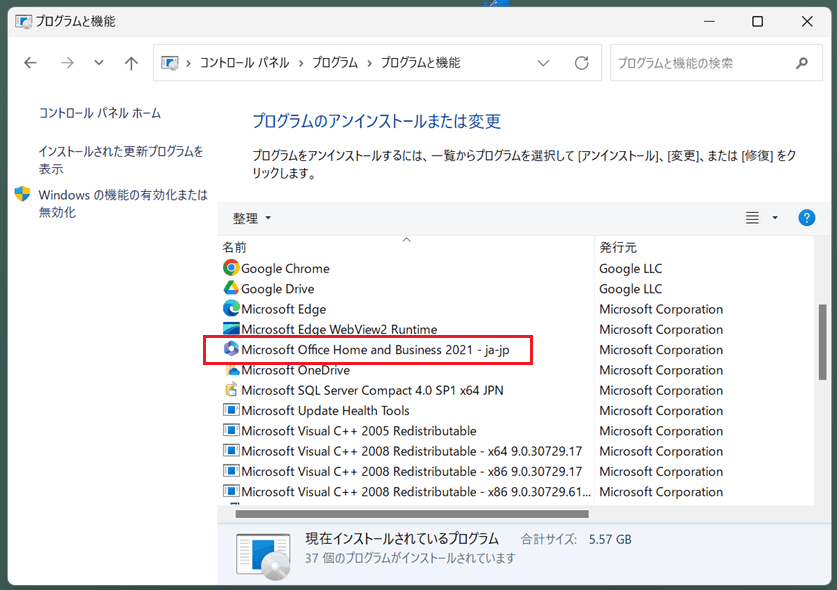The width and height of the screenshot is (837, 590).
Task: Click プログラムと機能 breadcrumb segment
Action: 421,63
